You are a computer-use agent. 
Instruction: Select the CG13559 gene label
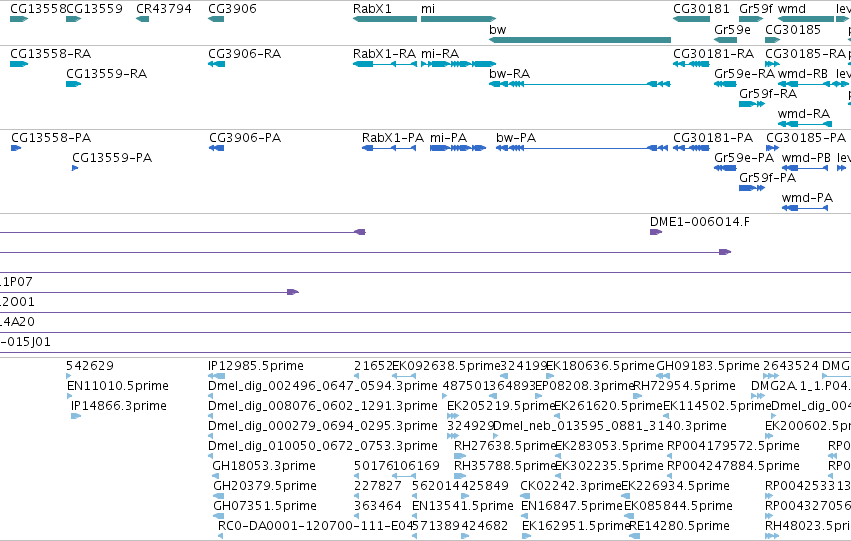[x=94, y=9]
